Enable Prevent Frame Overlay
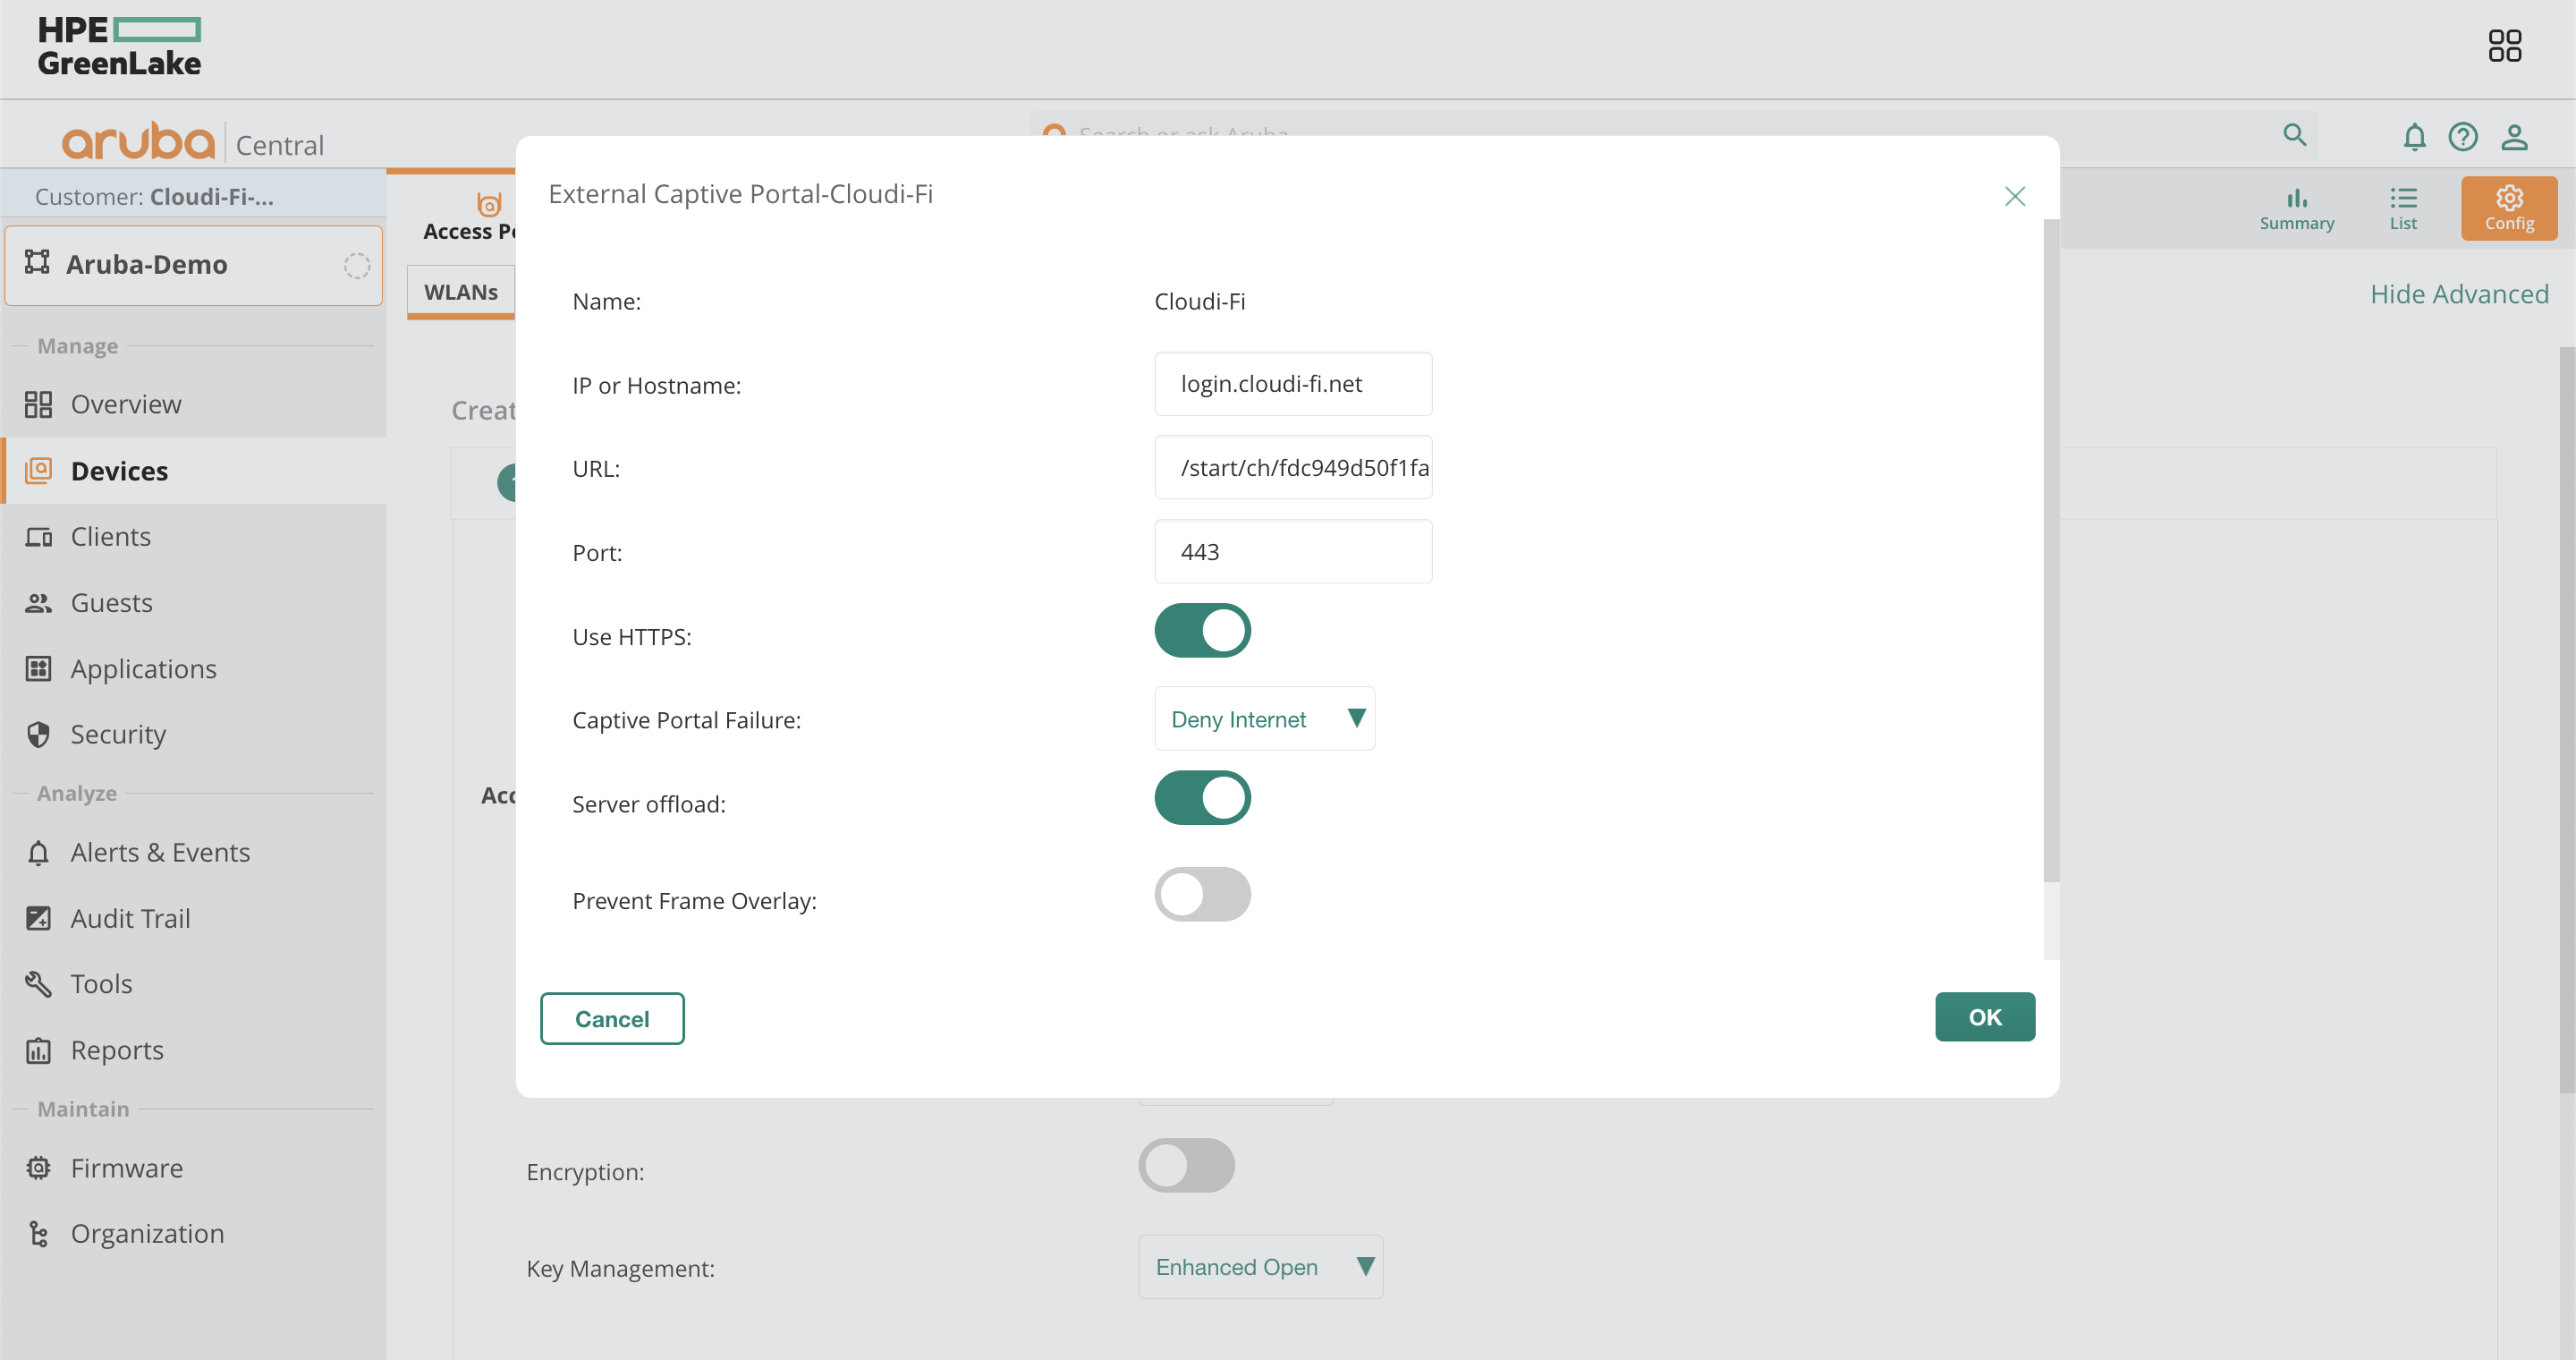Screen dimensions: 2576x1360 (x=1202, y=894)
